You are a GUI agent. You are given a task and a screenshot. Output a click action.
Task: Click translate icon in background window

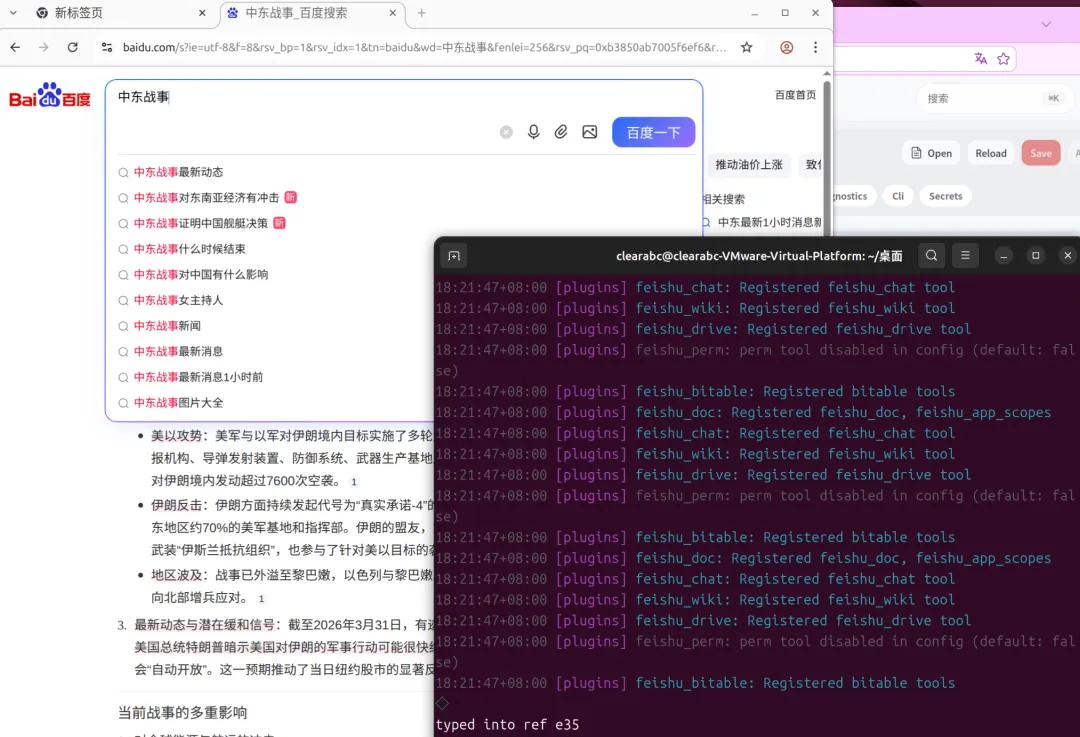pos(981,59)
